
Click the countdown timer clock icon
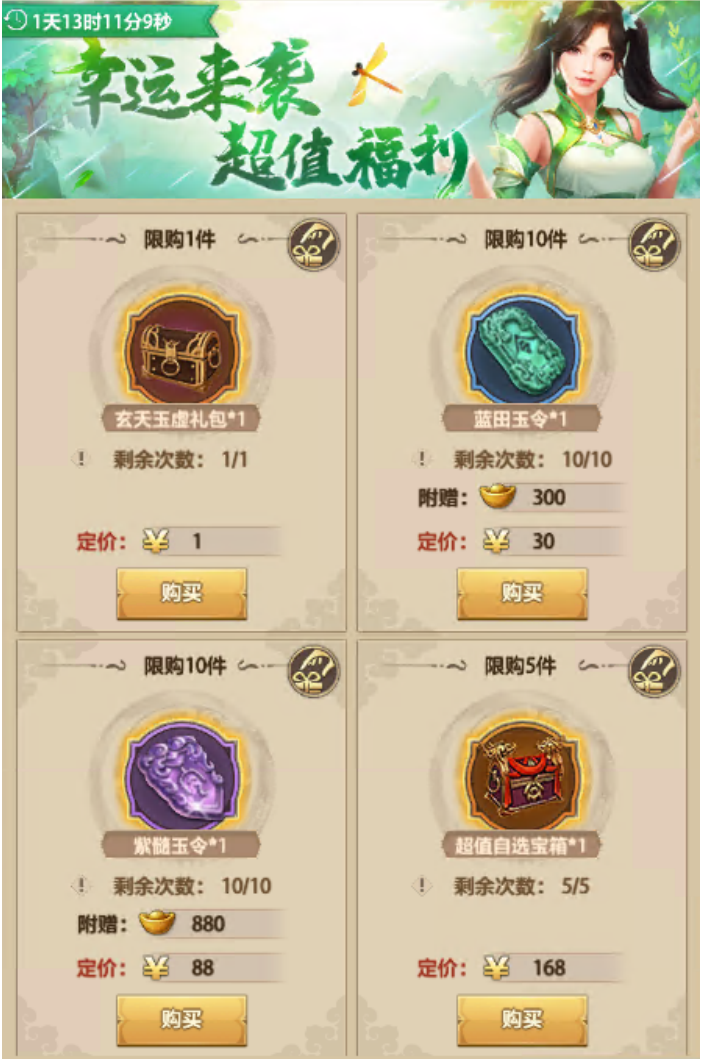tap(16, 20)
